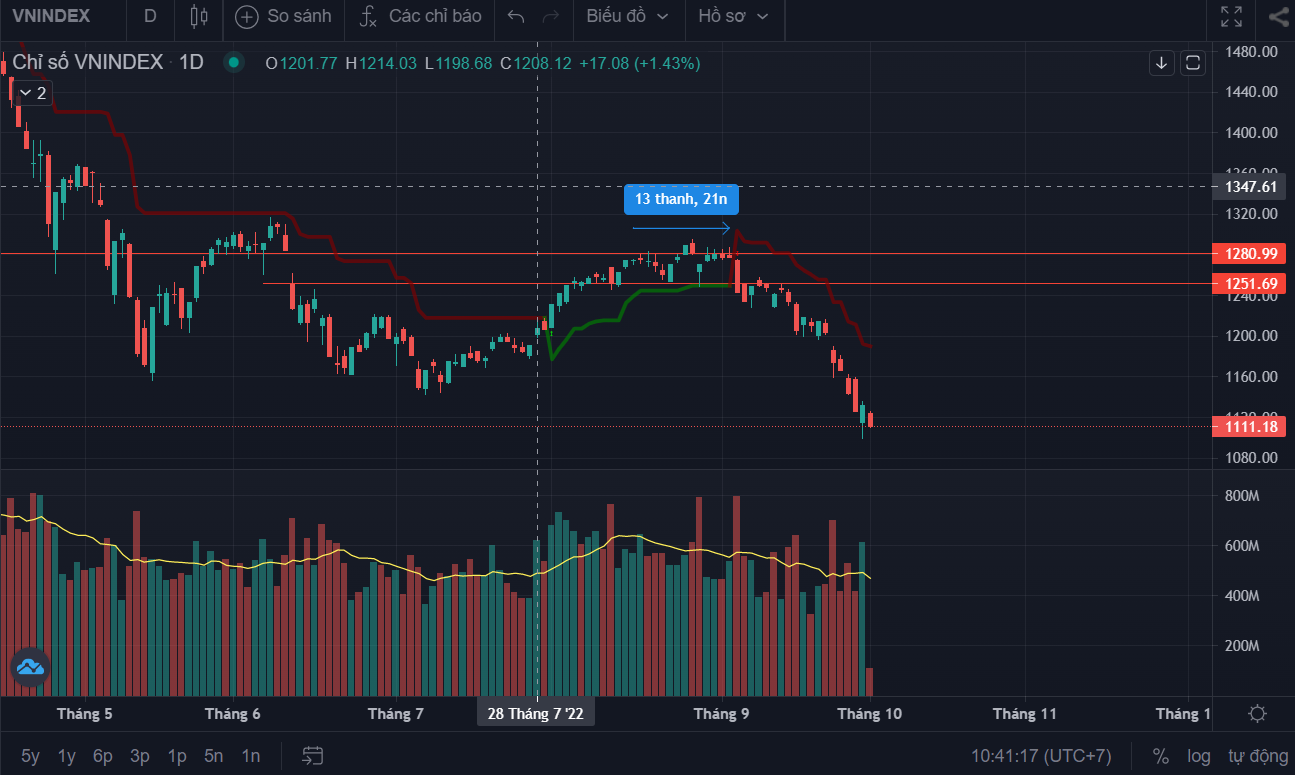Expand the Hồ sơ dropdown
The height and width of the screenshot is (775, 1295).
[734, 16]
